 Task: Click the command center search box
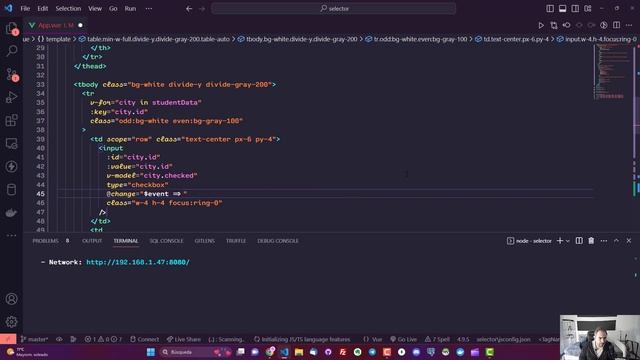[x=333, y=9]
